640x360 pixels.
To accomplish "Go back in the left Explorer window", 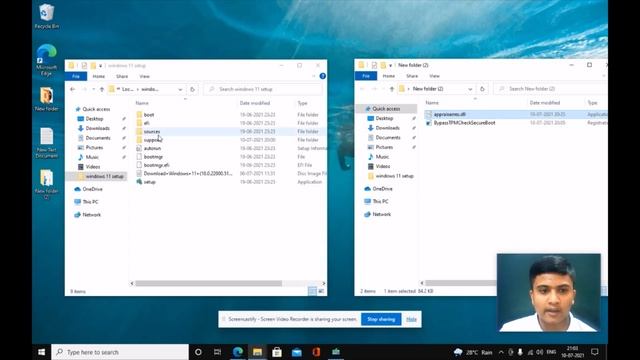I will [x=73, y=89].
